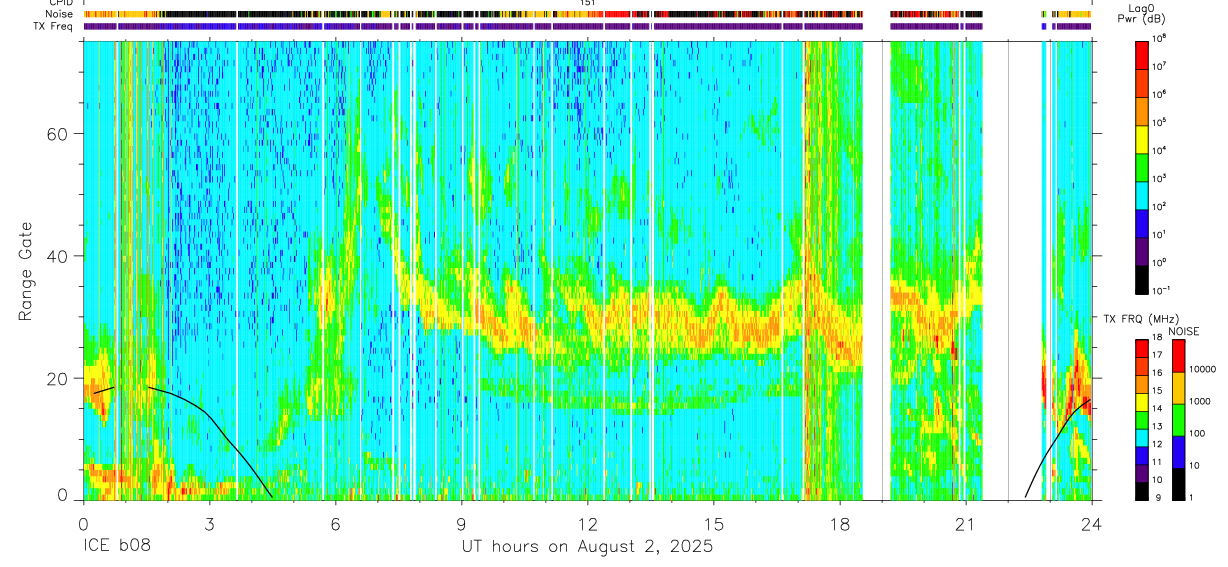1228x567 pixels.
Task: Pick the red top segment of the Lag0 Pwr colorbar
Action: 1142,54
